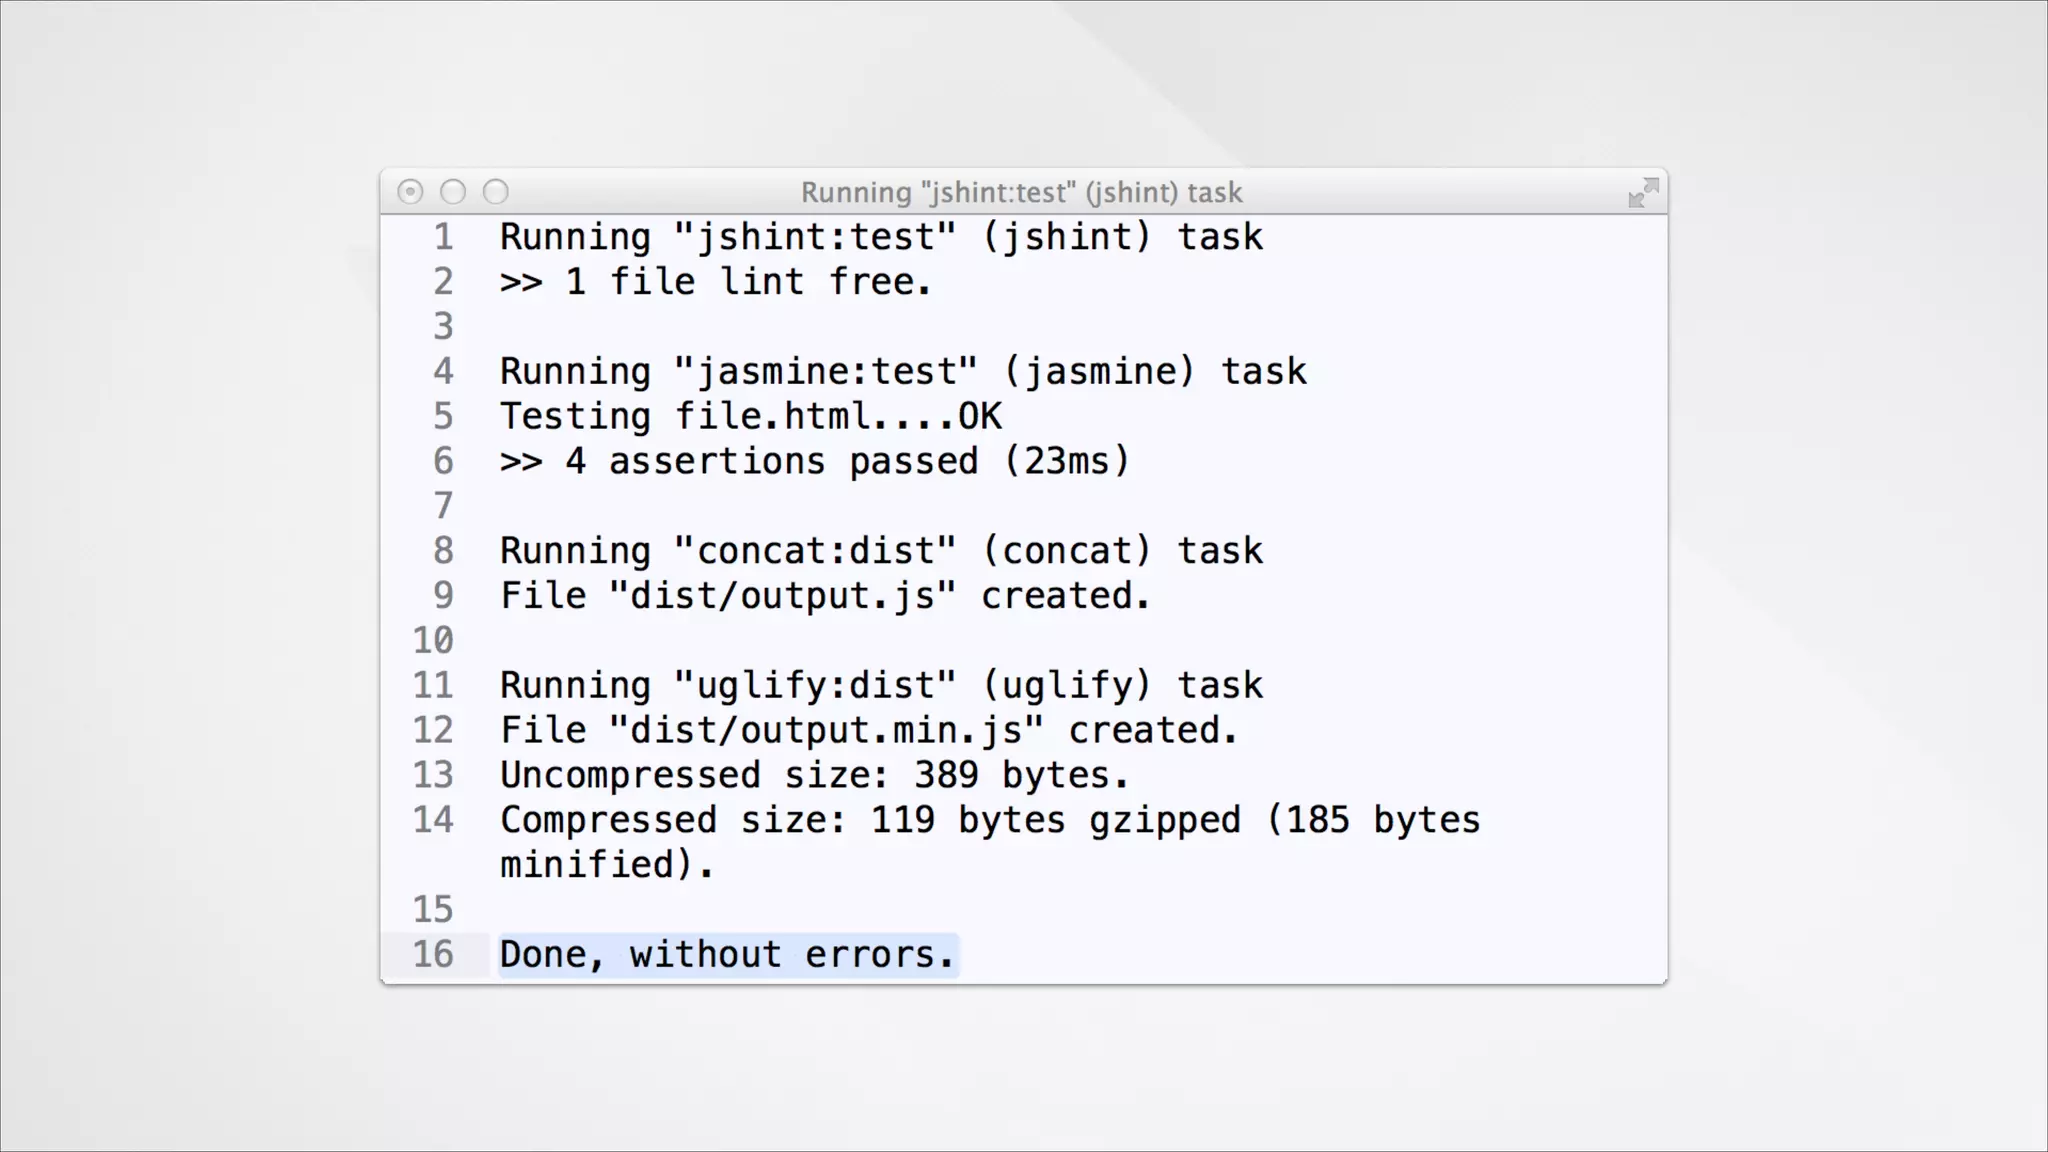Click the window zoom button

(x=496, y=192)
